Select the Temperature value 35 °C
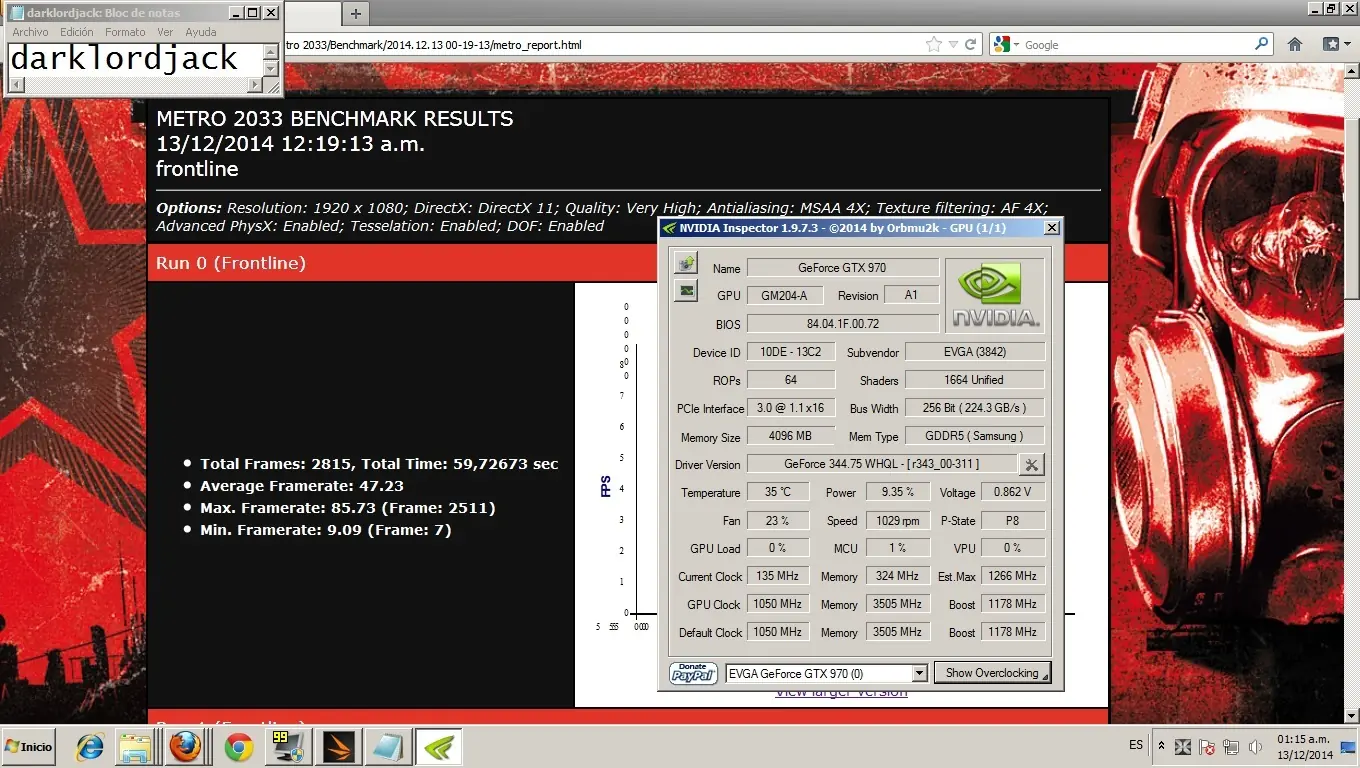 777,491
